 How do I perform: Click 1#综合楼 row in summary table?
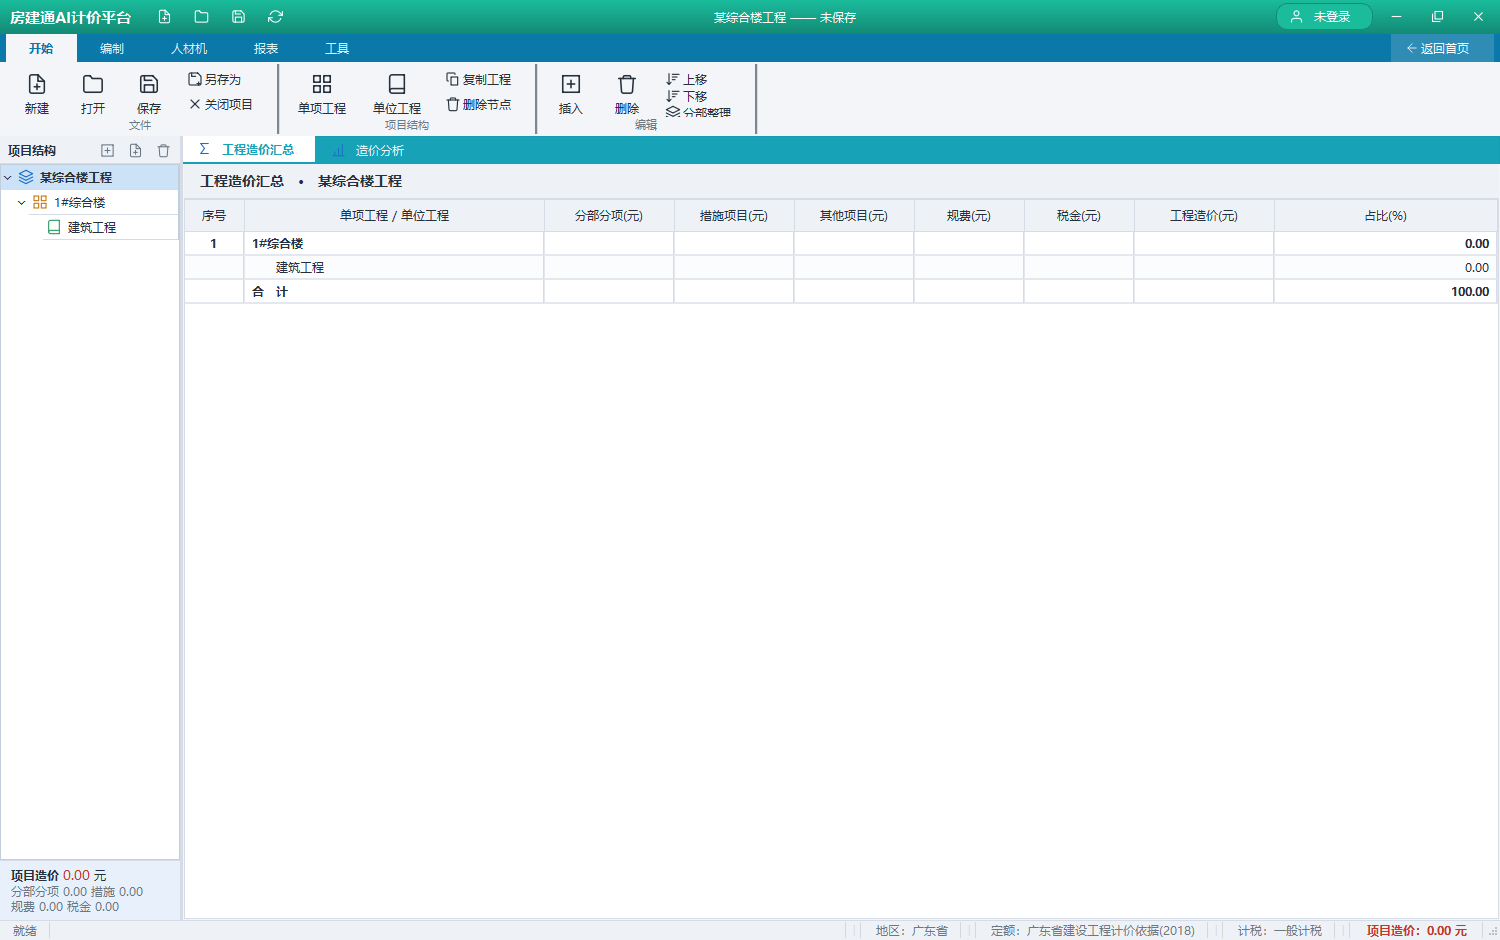click(840, 243)
